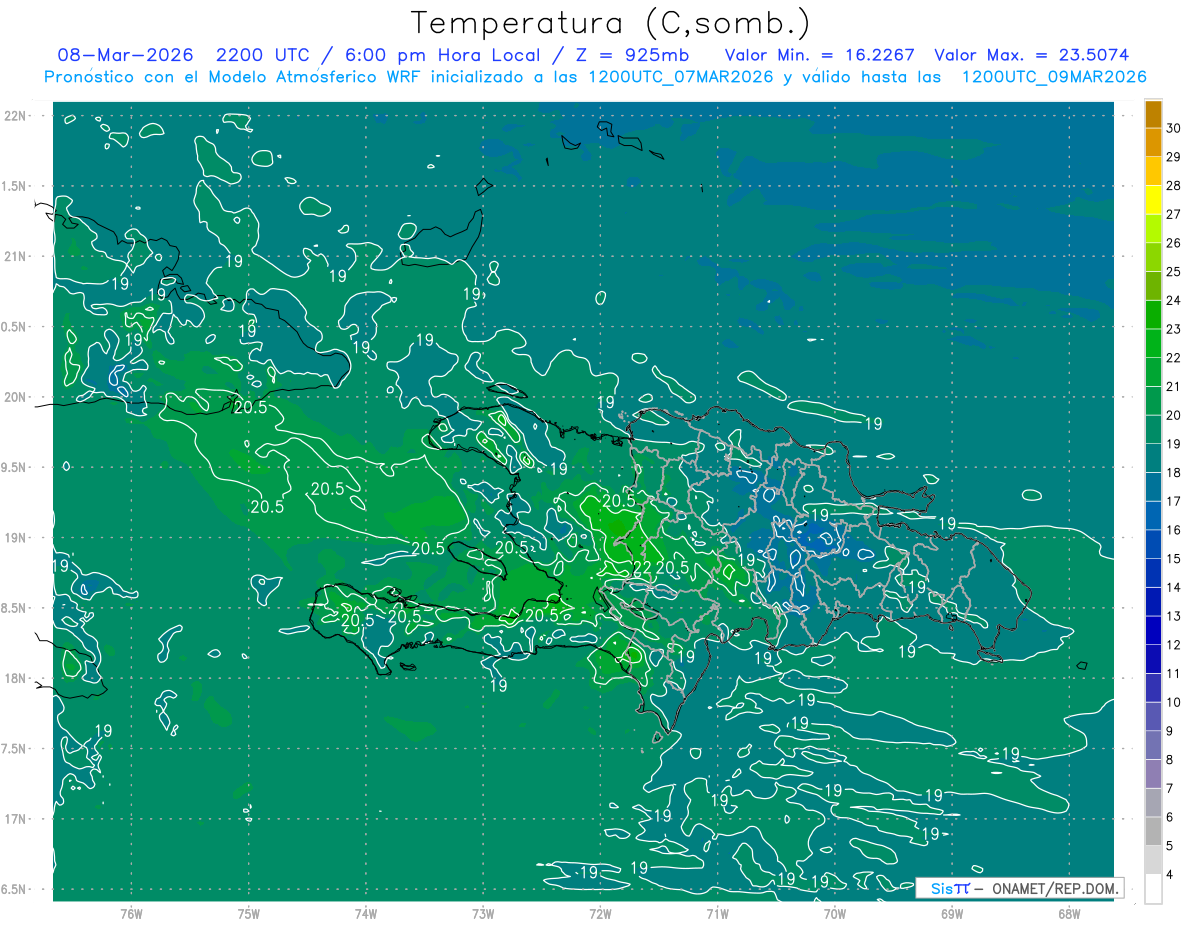Click the '73W' longitude axis label
This screenshot has width=1200, height=927.
click(483, 913)
